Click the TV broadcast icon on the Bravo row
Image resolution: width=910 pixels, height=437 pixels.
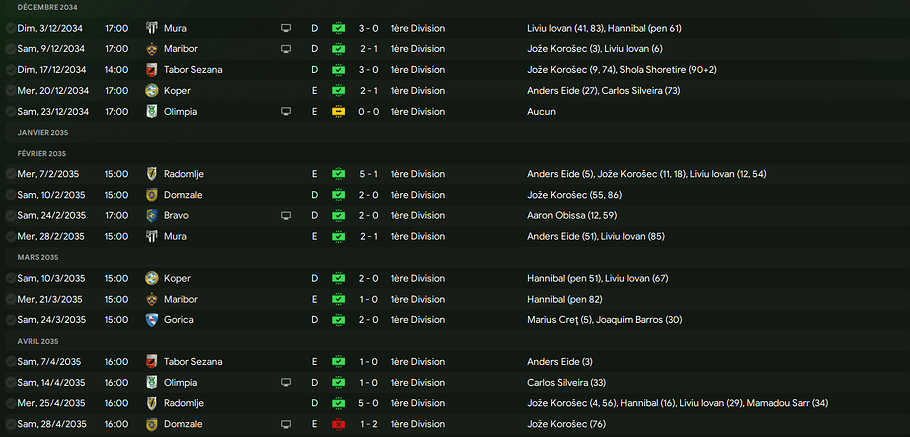pos(286,215)
